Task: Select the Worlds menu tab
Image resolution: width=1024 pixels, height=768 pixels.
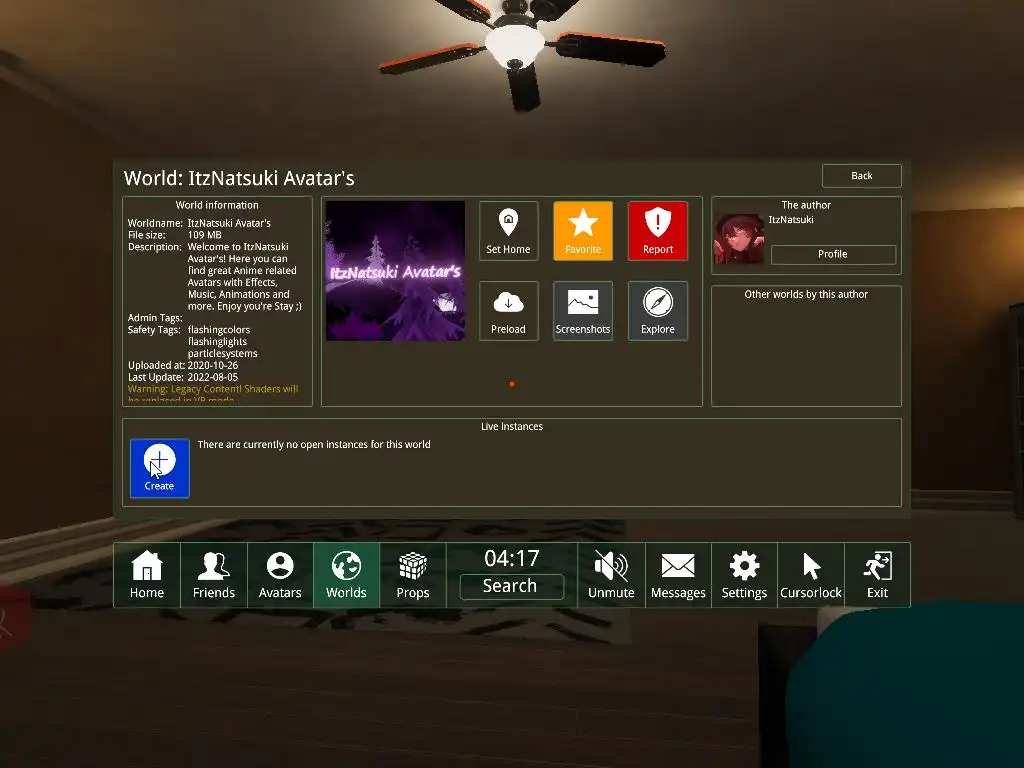Action: pyautogui.click(x=346, y=575)
